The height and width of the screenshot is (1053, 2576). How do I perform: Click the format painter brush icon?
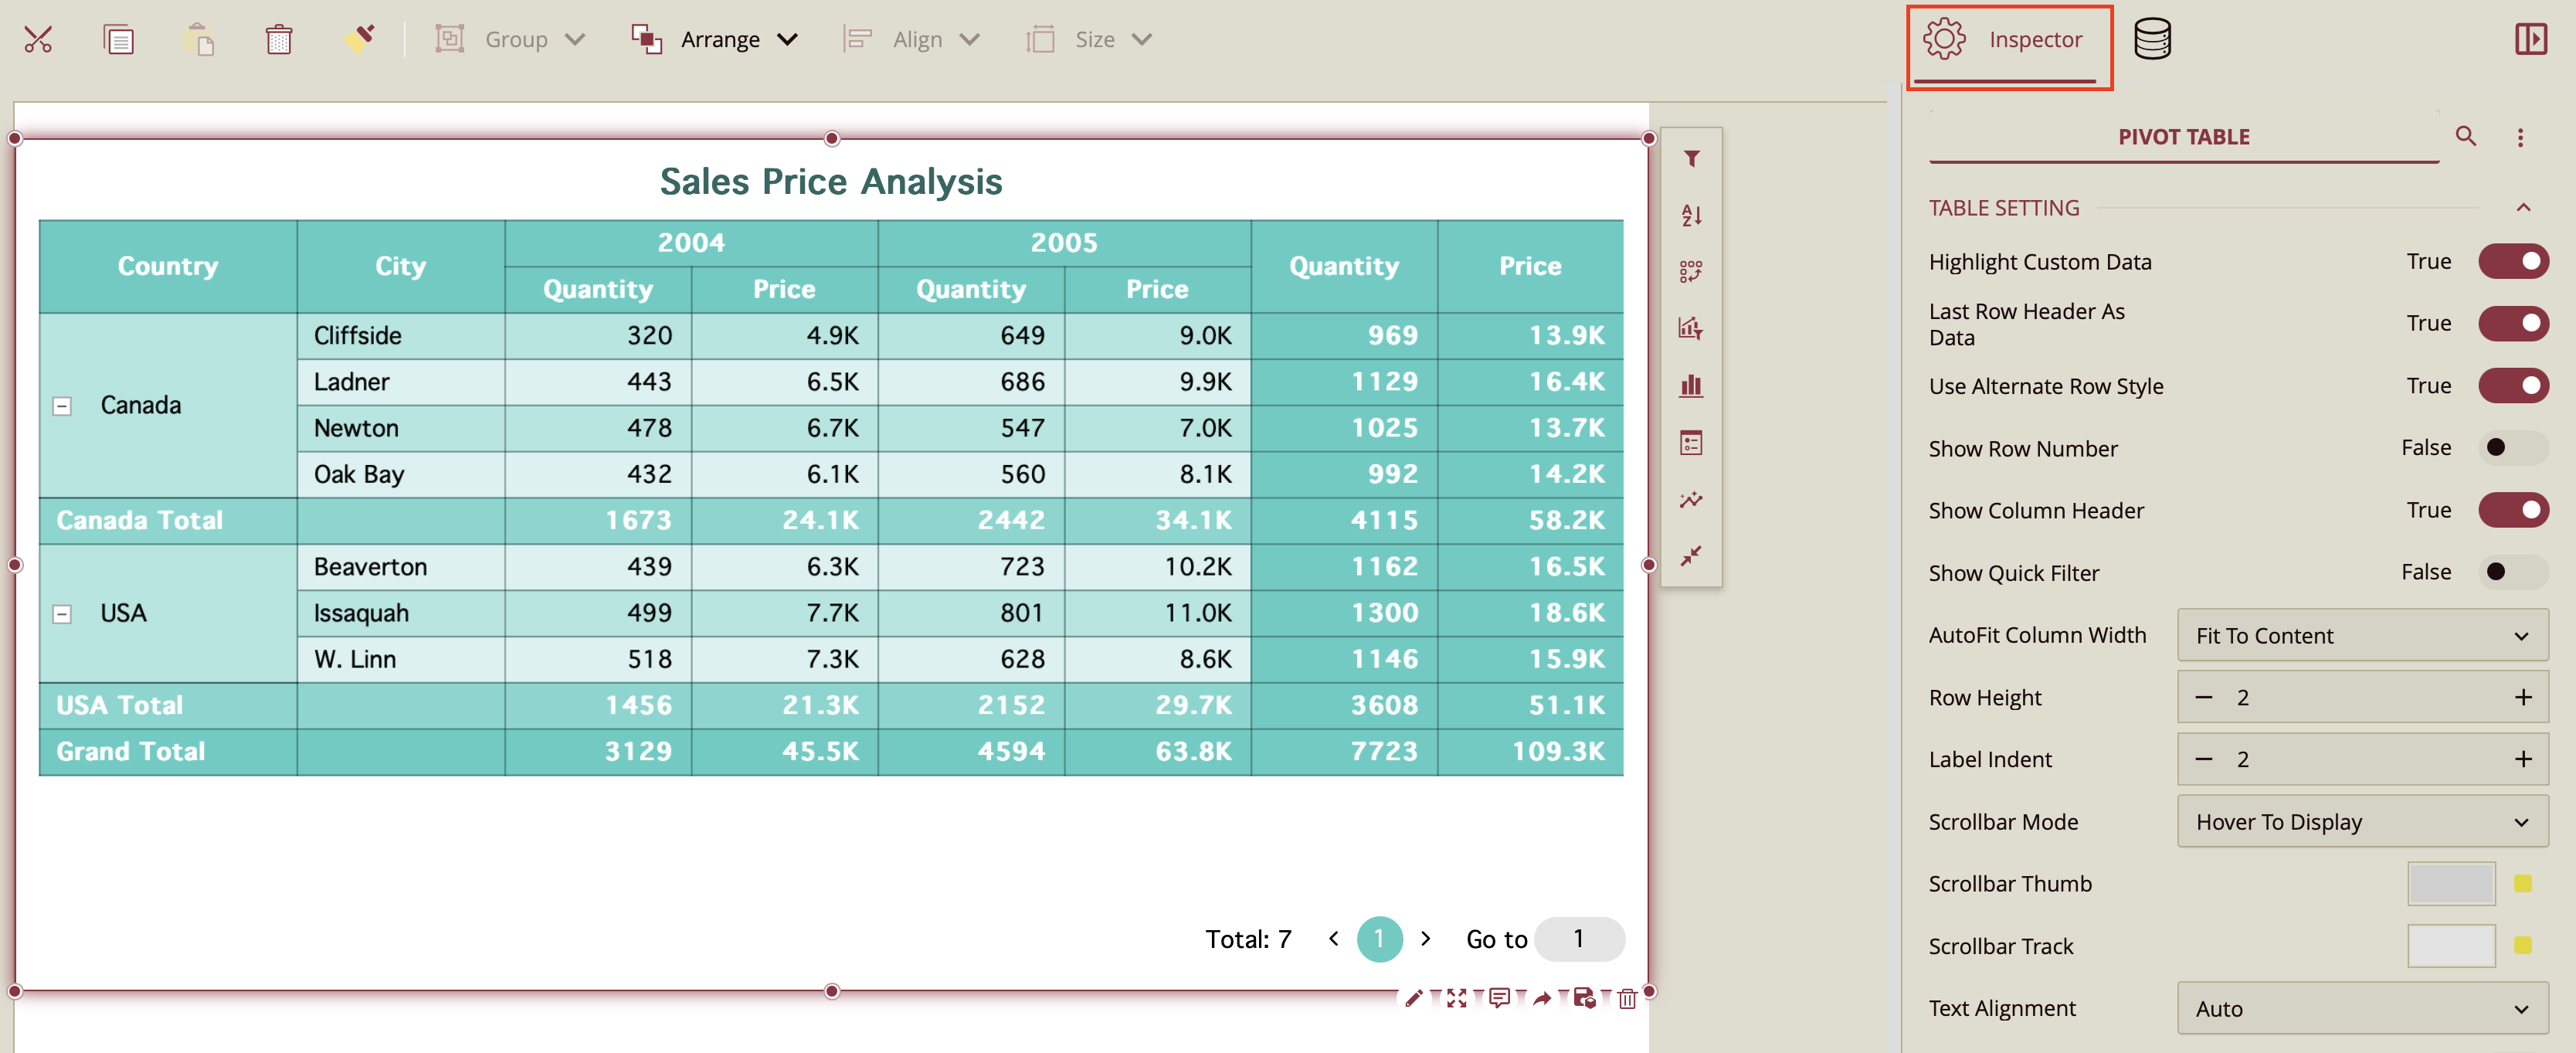(359, 39)
